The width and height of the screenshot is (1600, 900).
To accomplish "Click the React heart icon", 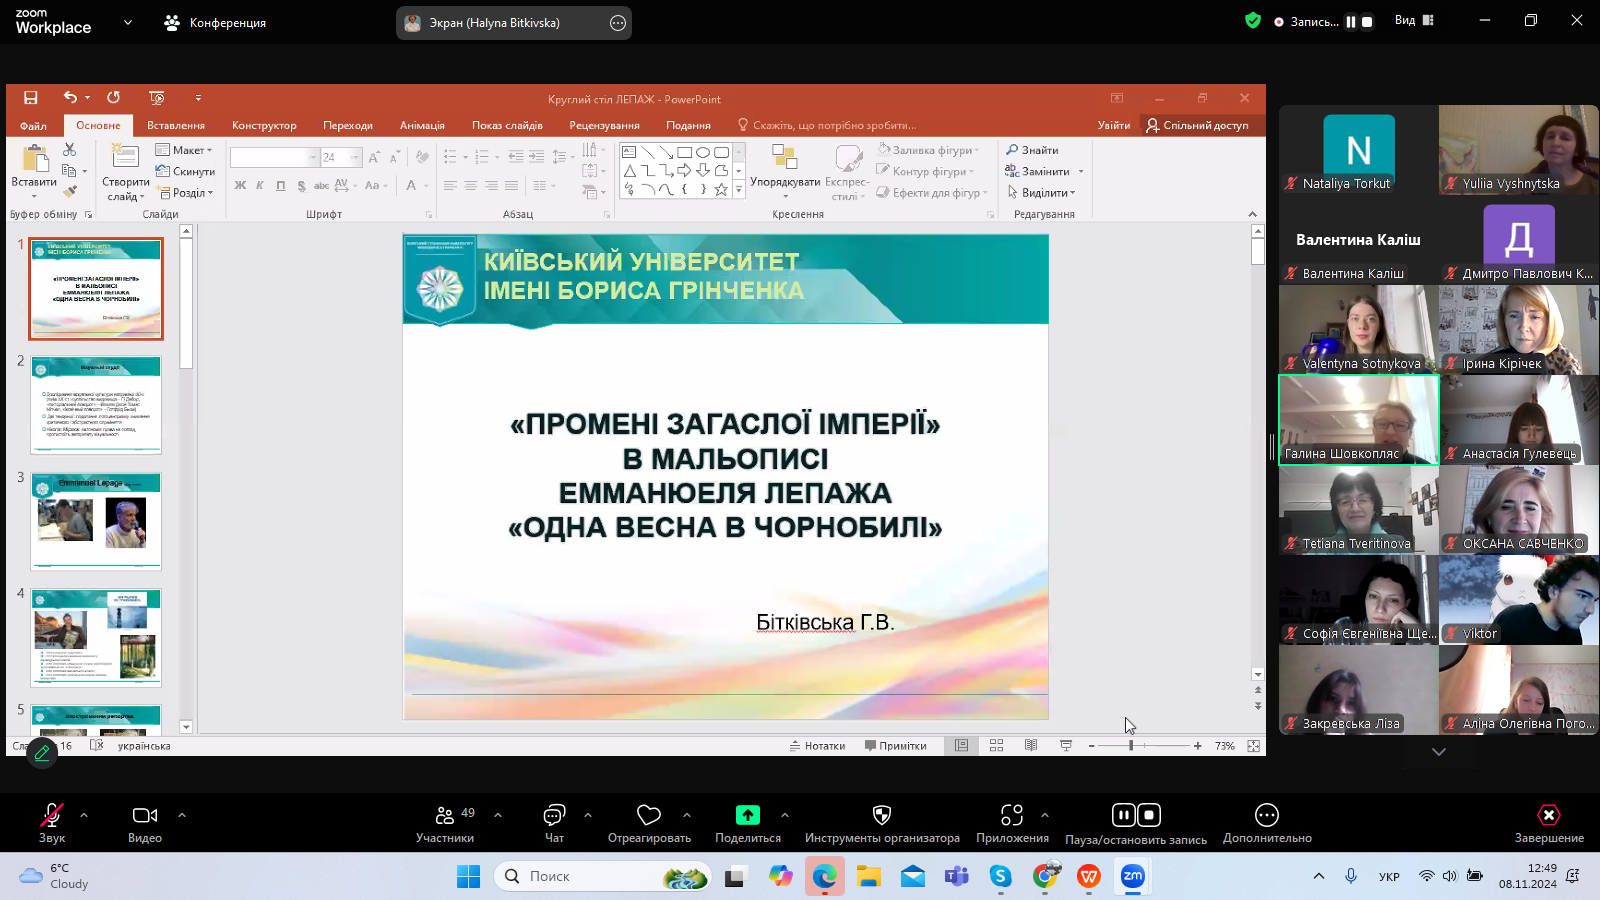I will tap(649, 816).
